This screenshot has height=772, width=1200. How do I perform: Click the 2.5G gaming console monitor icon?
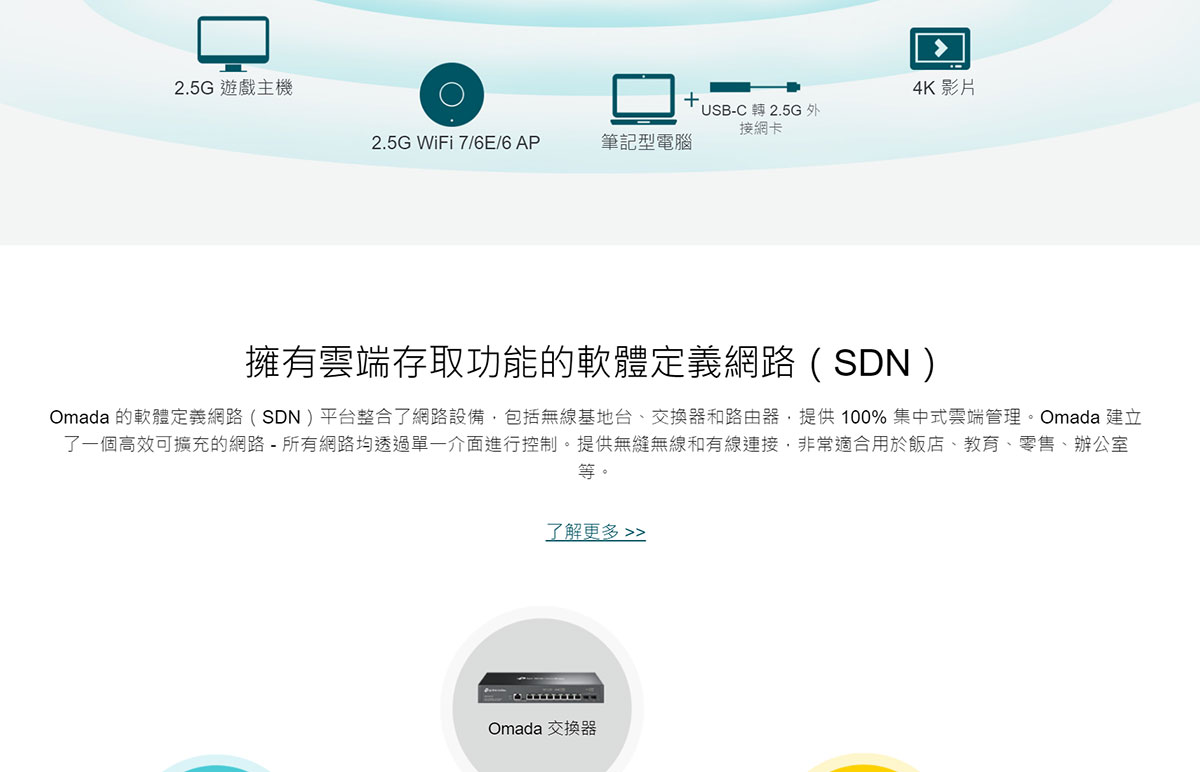click(x=233, y=44)
